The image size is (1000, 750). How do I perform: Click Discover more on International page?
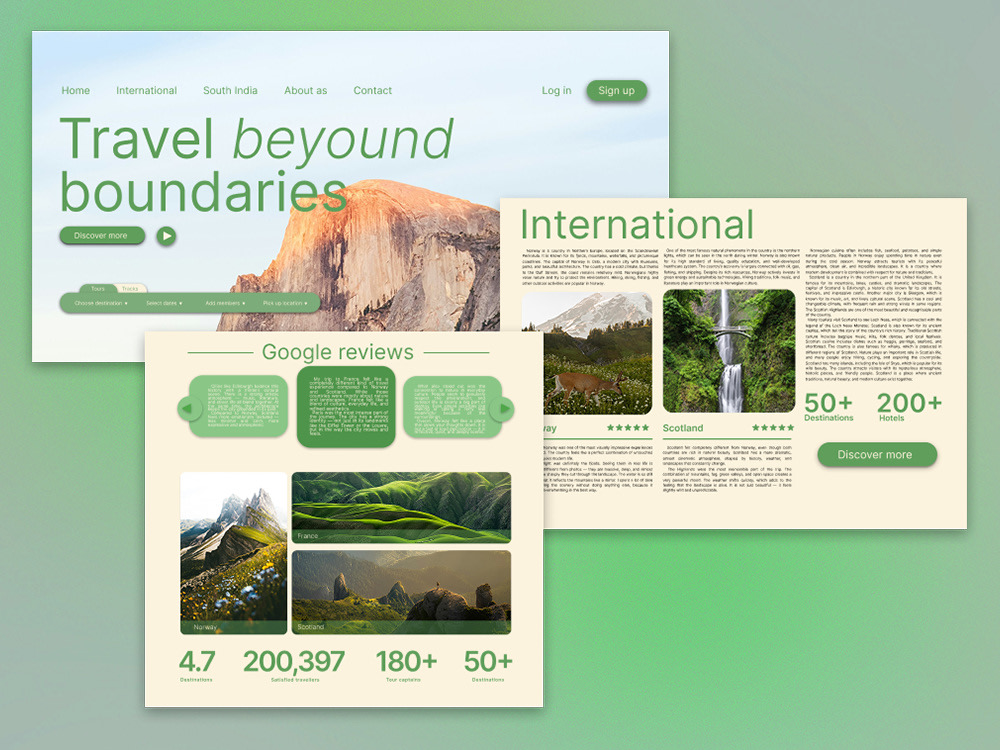[x=877, y=455]
